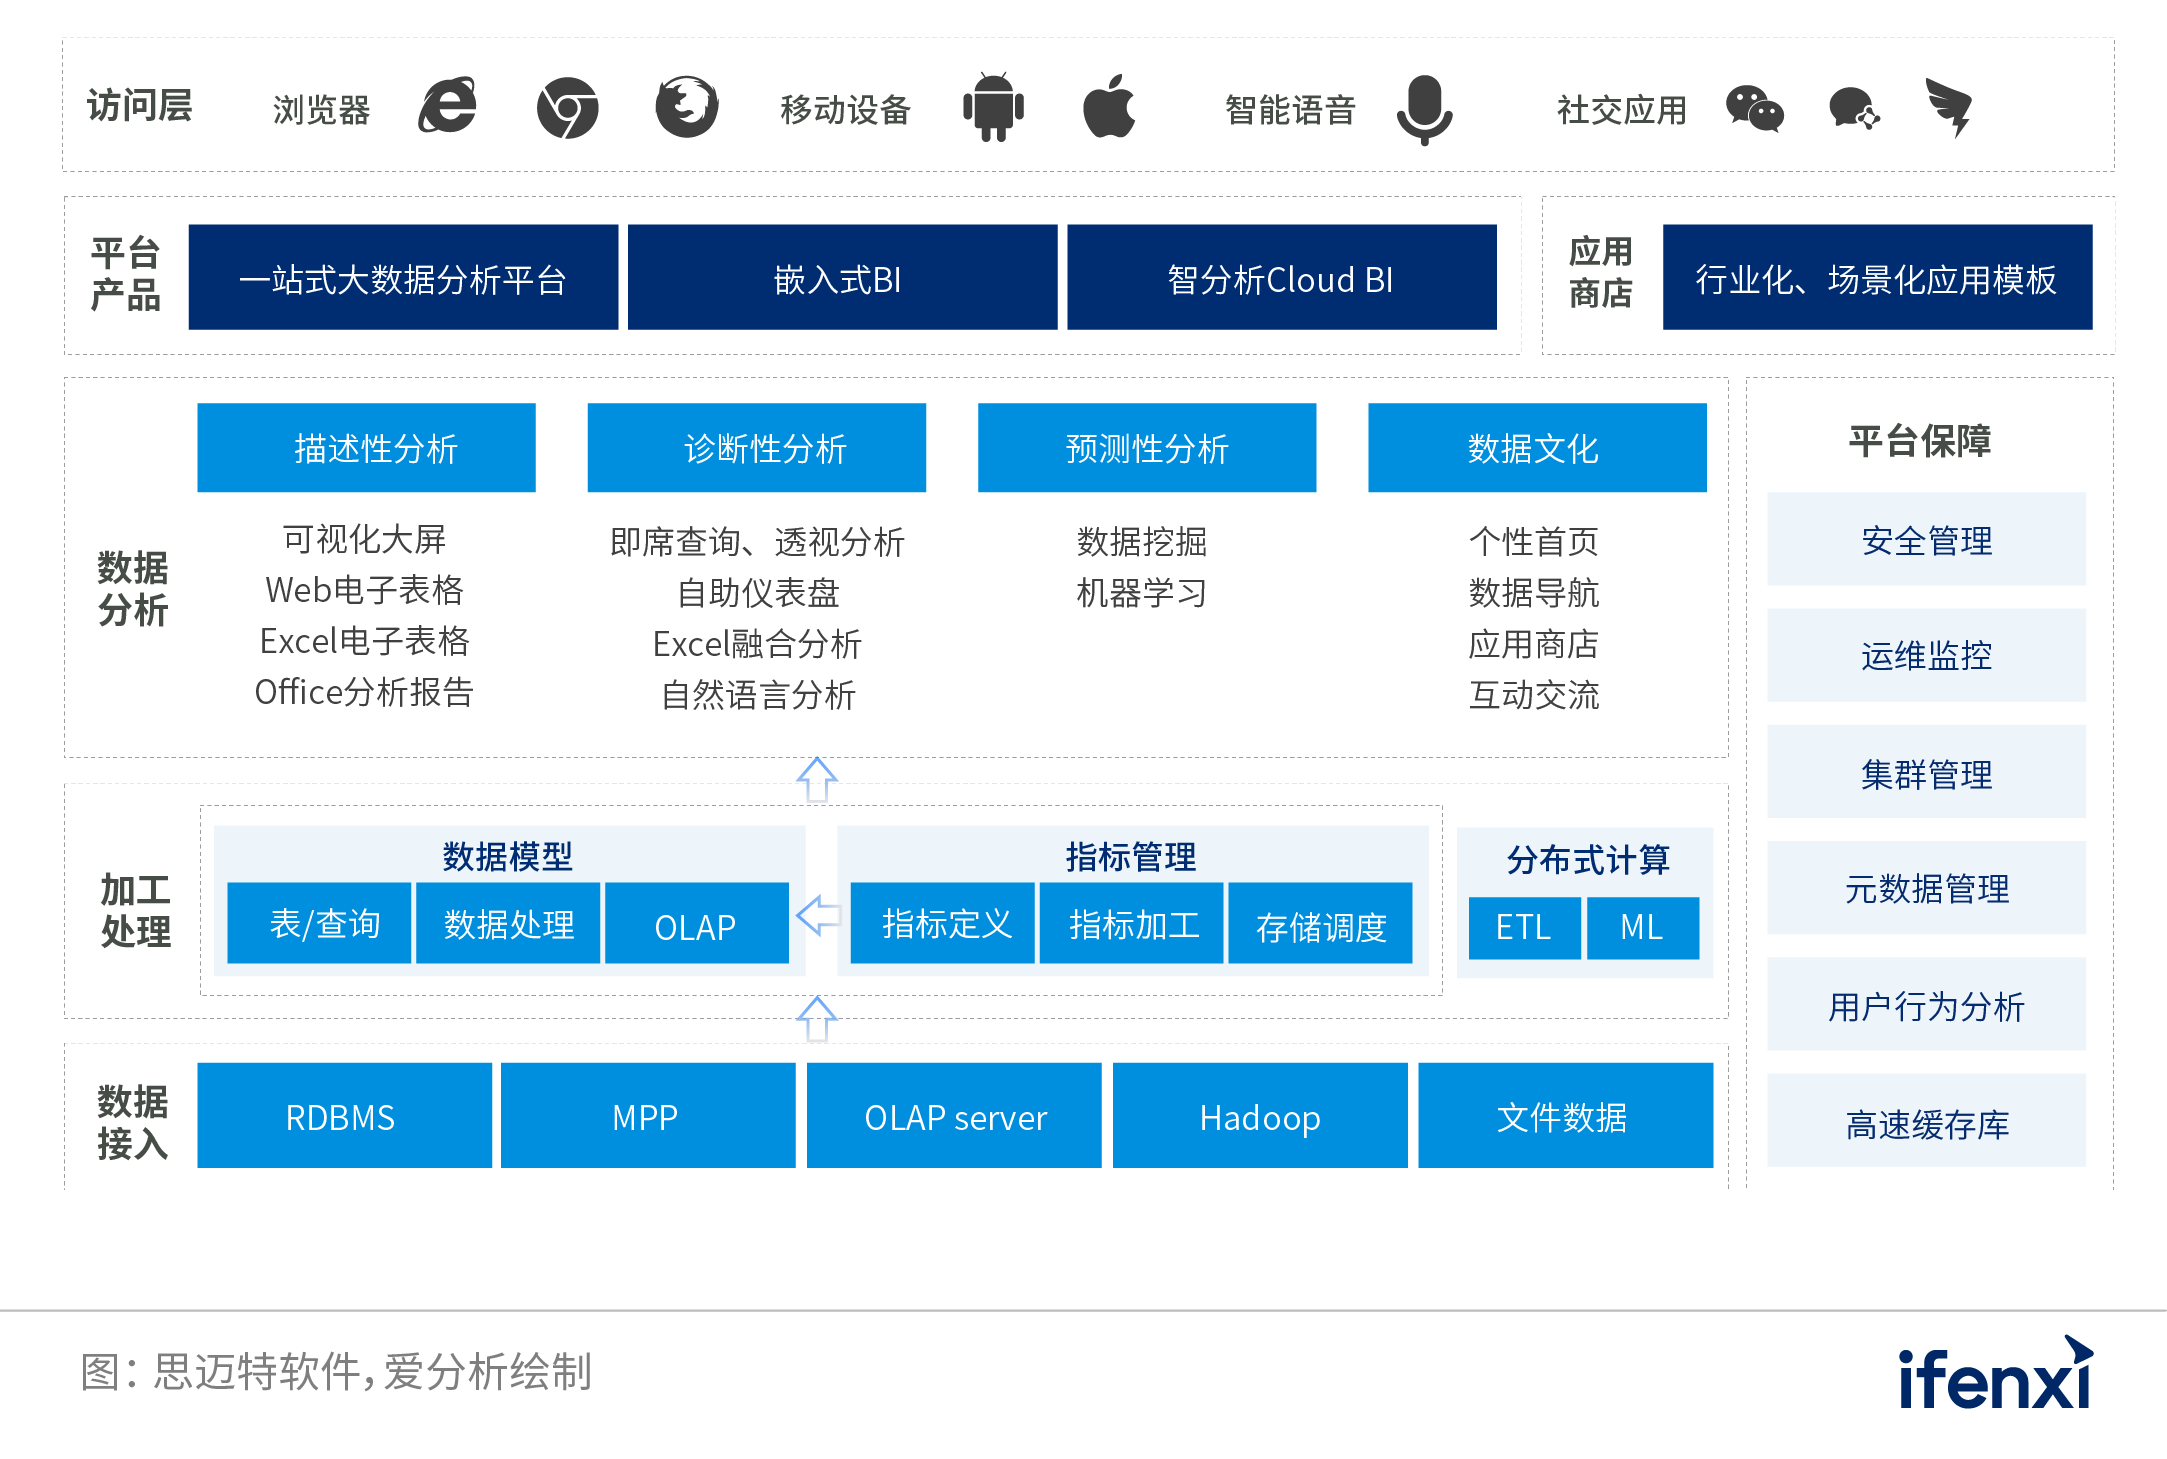The width and height of the screenshot is (2167, 1459).
Task: Select 安全管理 under 平台保障
Action: 1924,539
